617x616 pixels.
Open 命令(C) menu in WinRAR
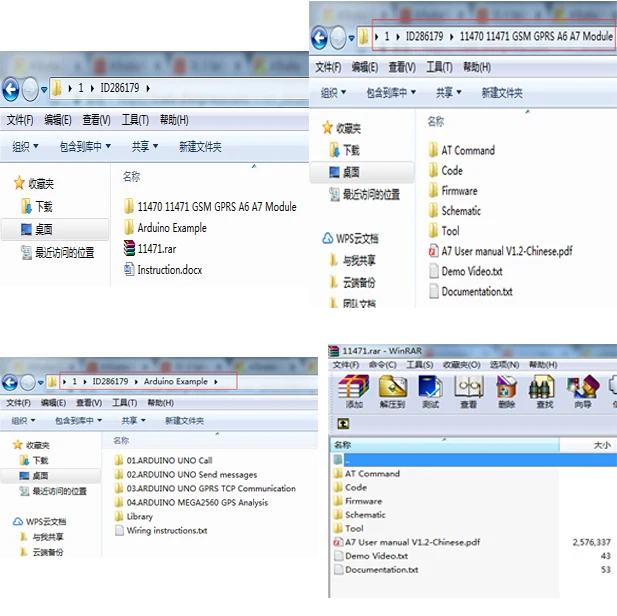[x=382, y=365]
